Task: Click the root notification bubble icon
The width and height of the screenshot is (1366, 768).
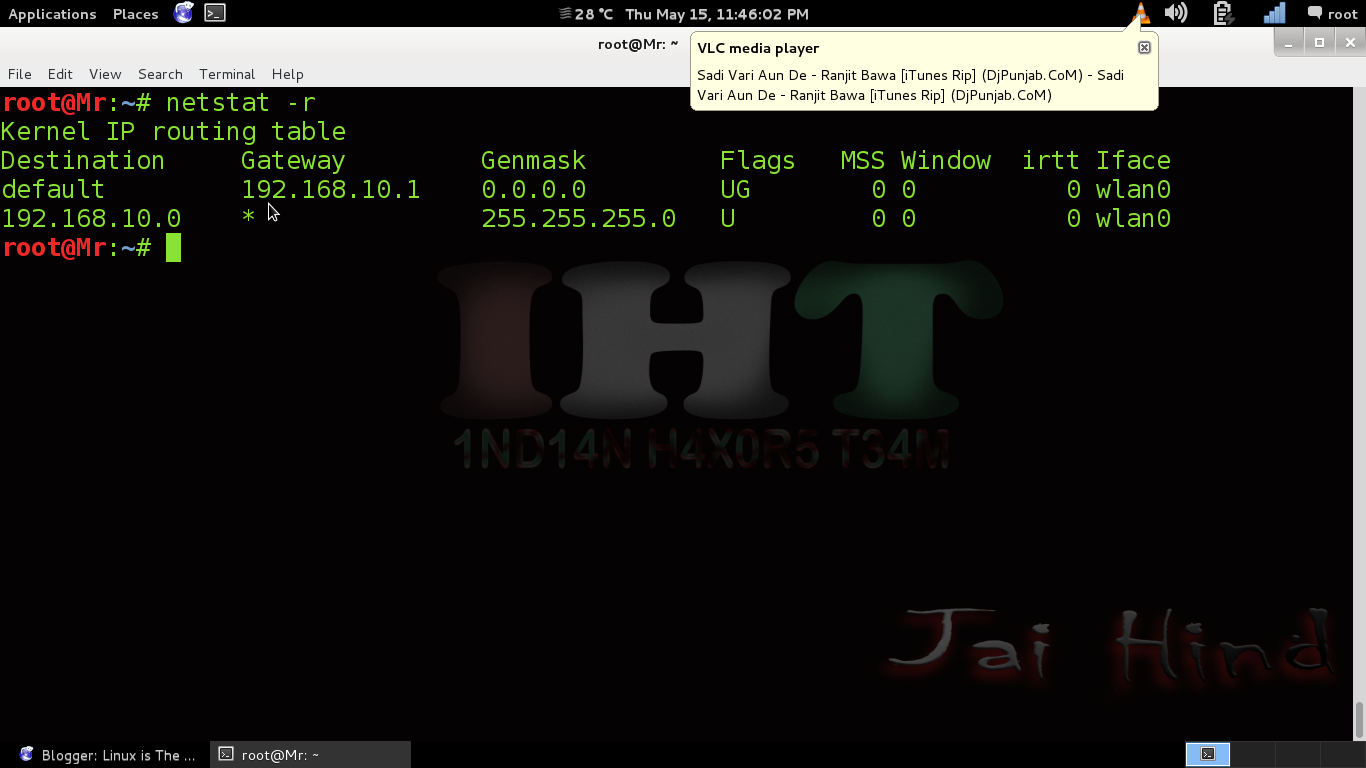Action: [1315, 13]
